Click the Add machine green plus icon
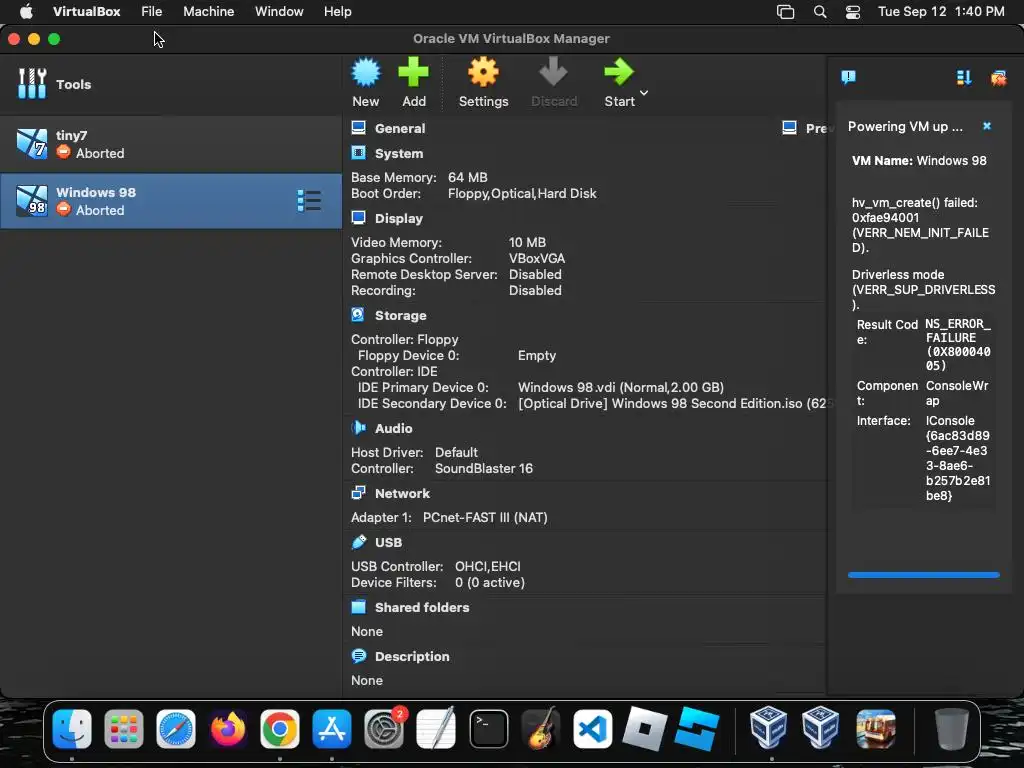The height and width of the screenshot is (768, 1024). [x=413, y=83]
